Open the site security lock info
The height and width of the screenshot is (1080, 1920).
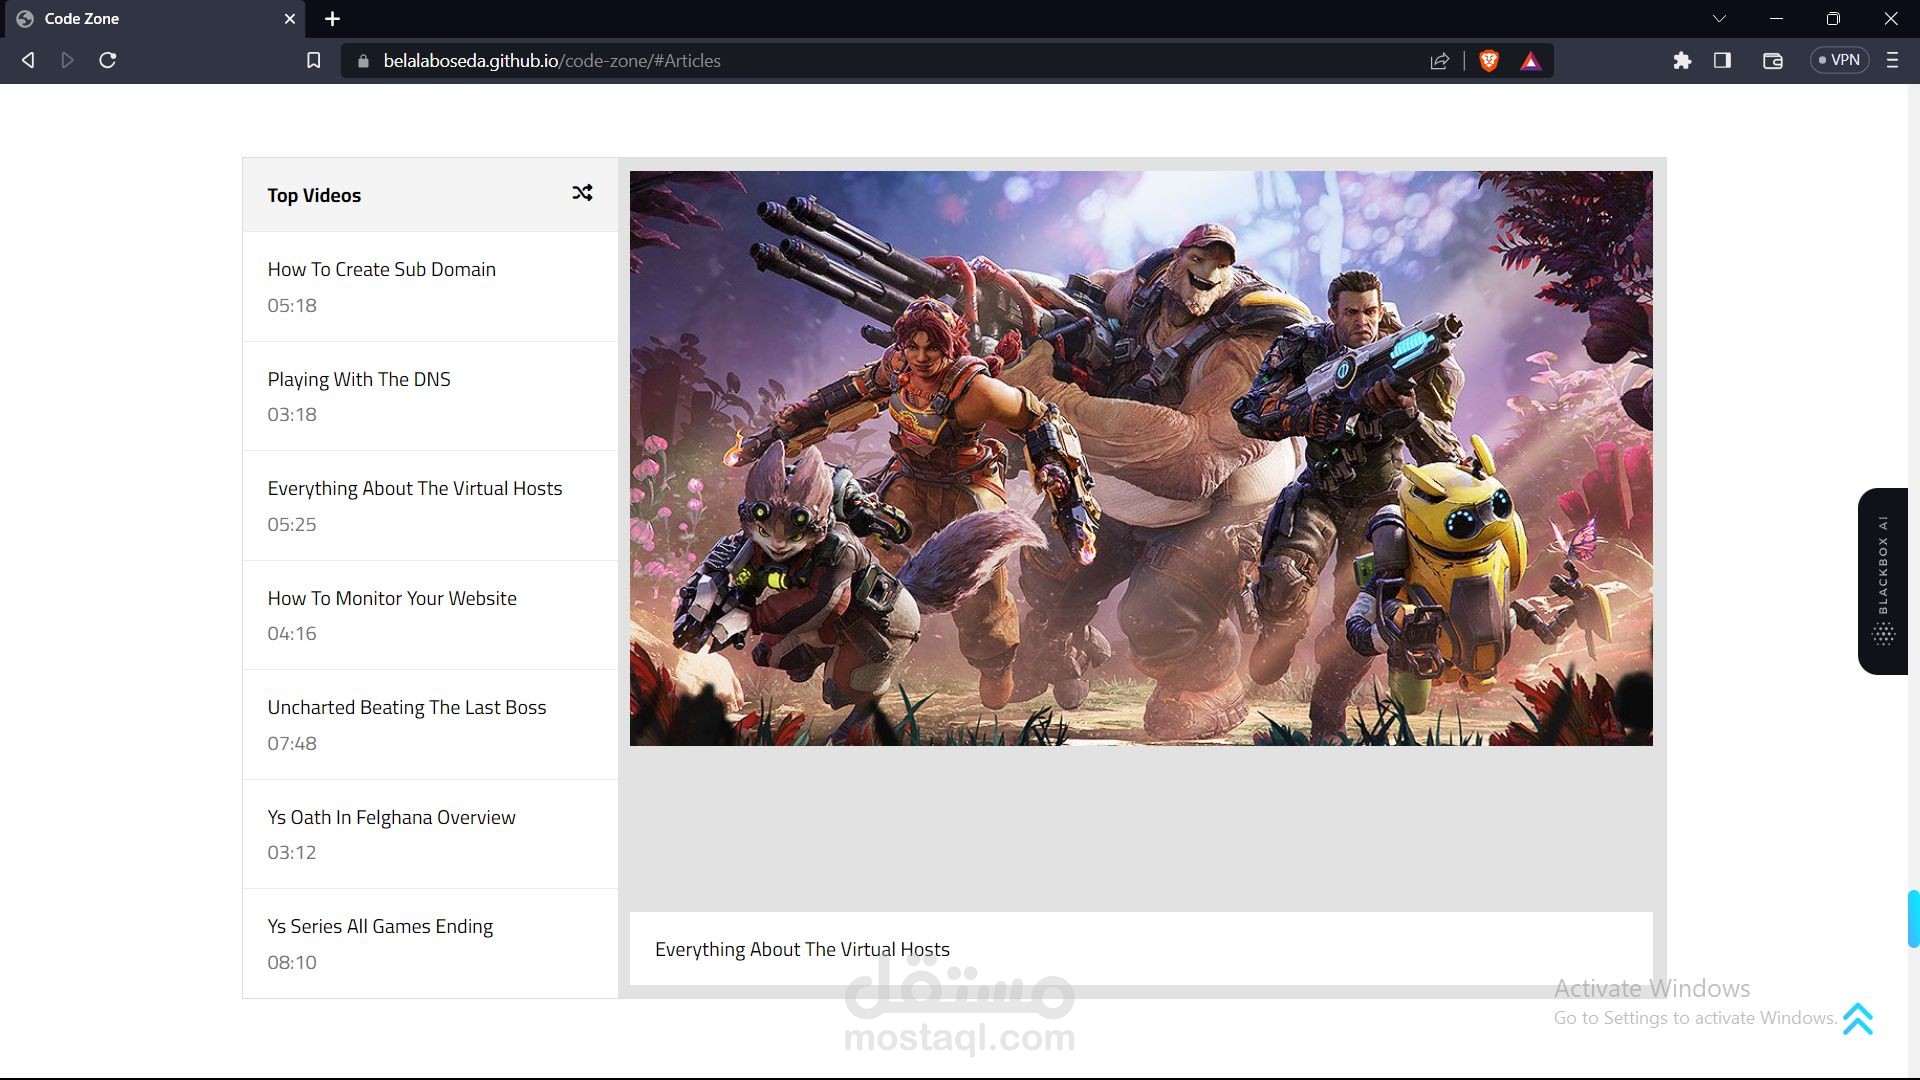[363, 61]
